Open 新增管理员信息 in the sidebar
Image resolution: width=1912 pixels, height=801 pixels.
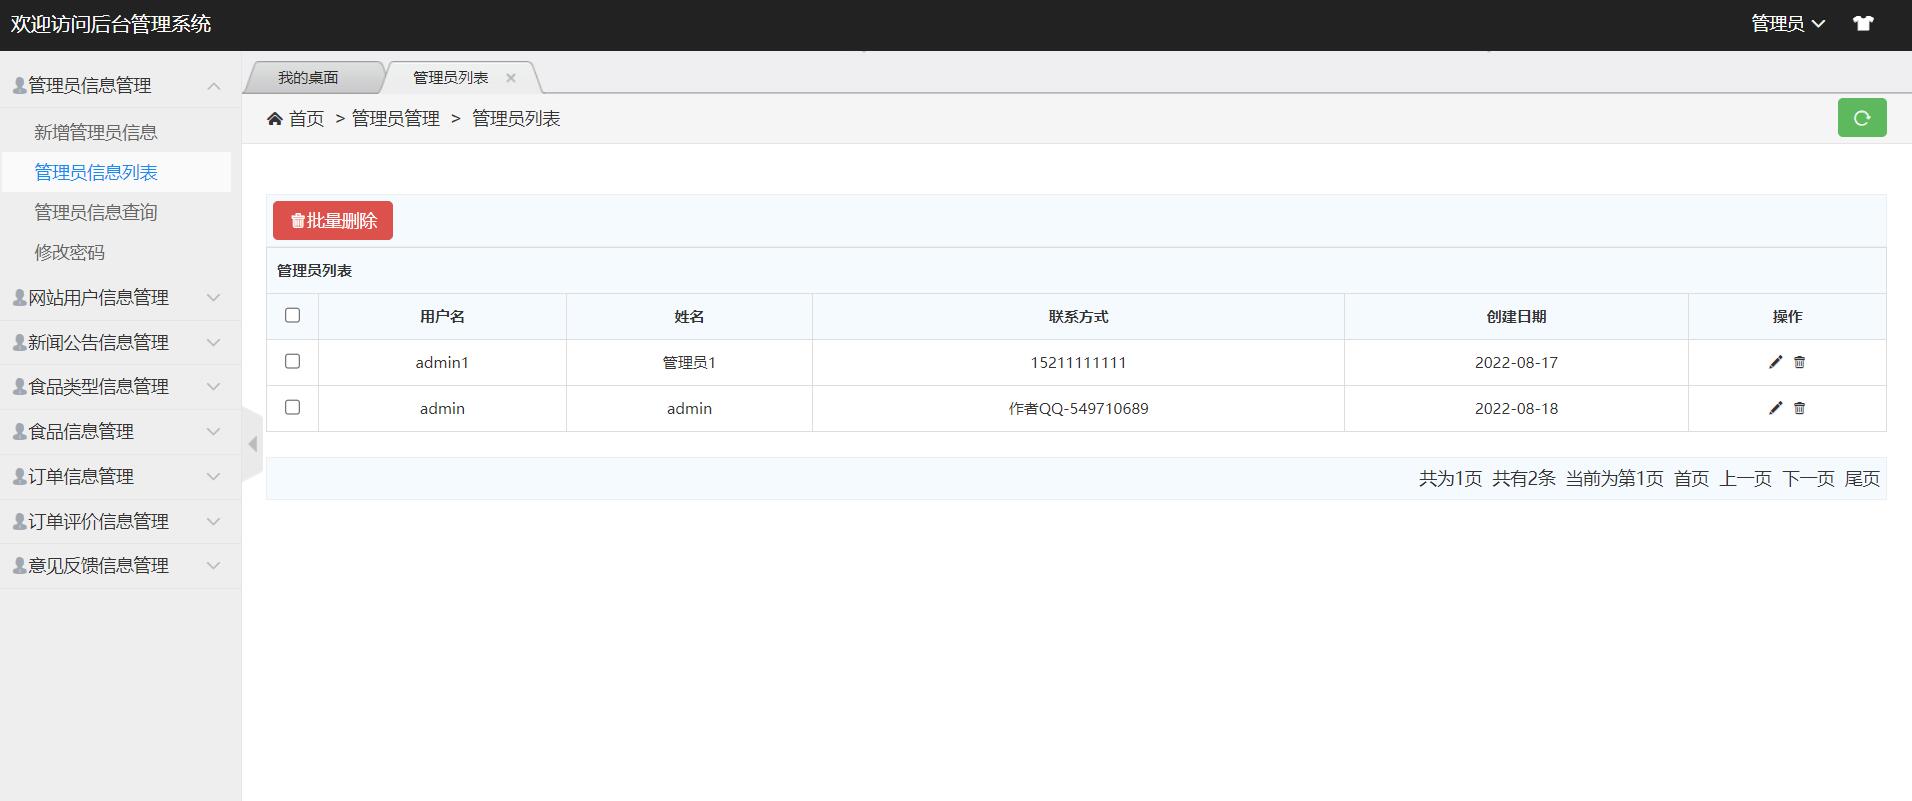(x=96, y=132)
